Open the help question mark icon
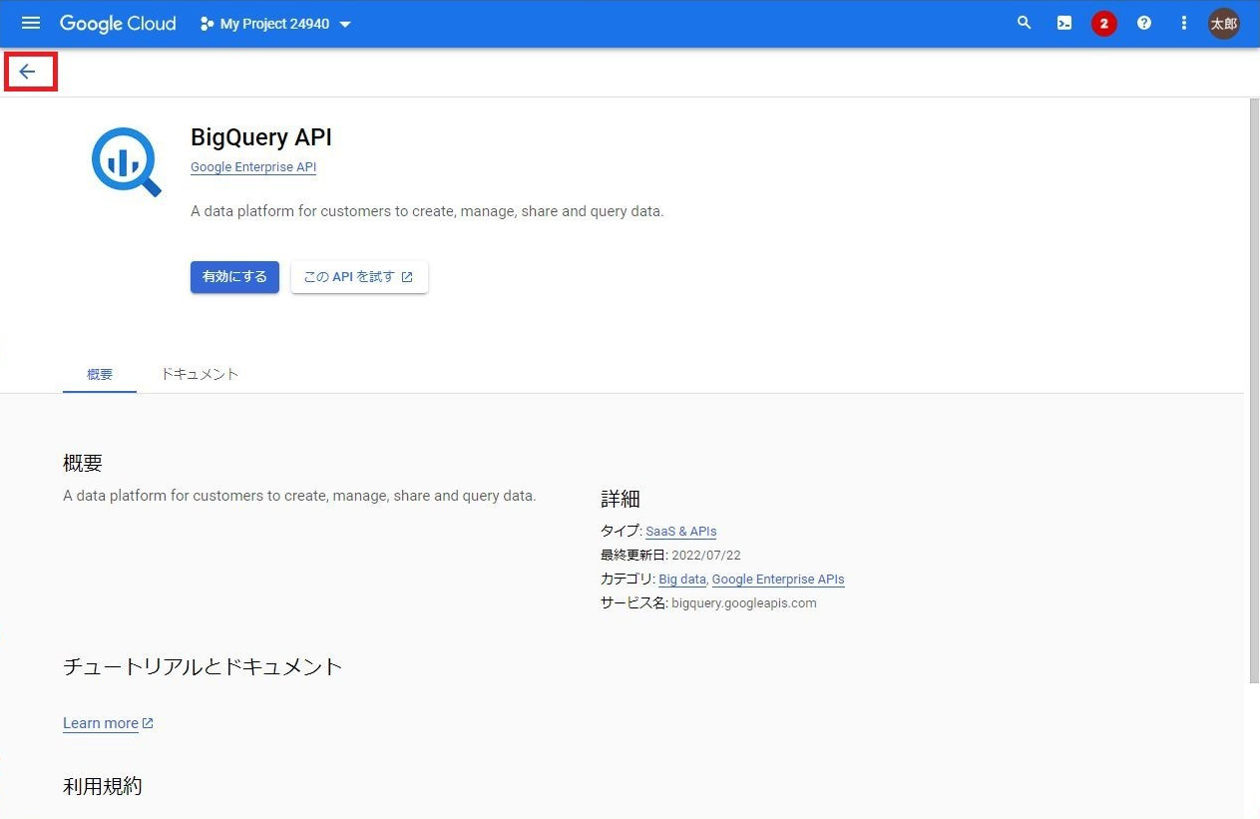This screenshot has width=1260, height=819. coord(1144,23)
